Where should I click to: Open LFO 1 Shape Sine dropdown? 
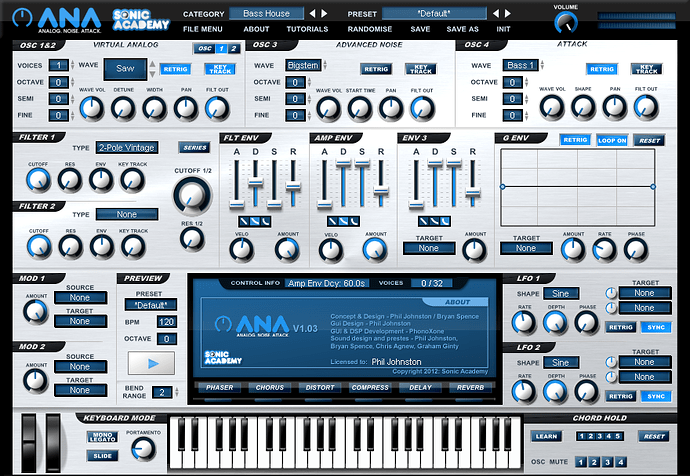tap(561, 293)
